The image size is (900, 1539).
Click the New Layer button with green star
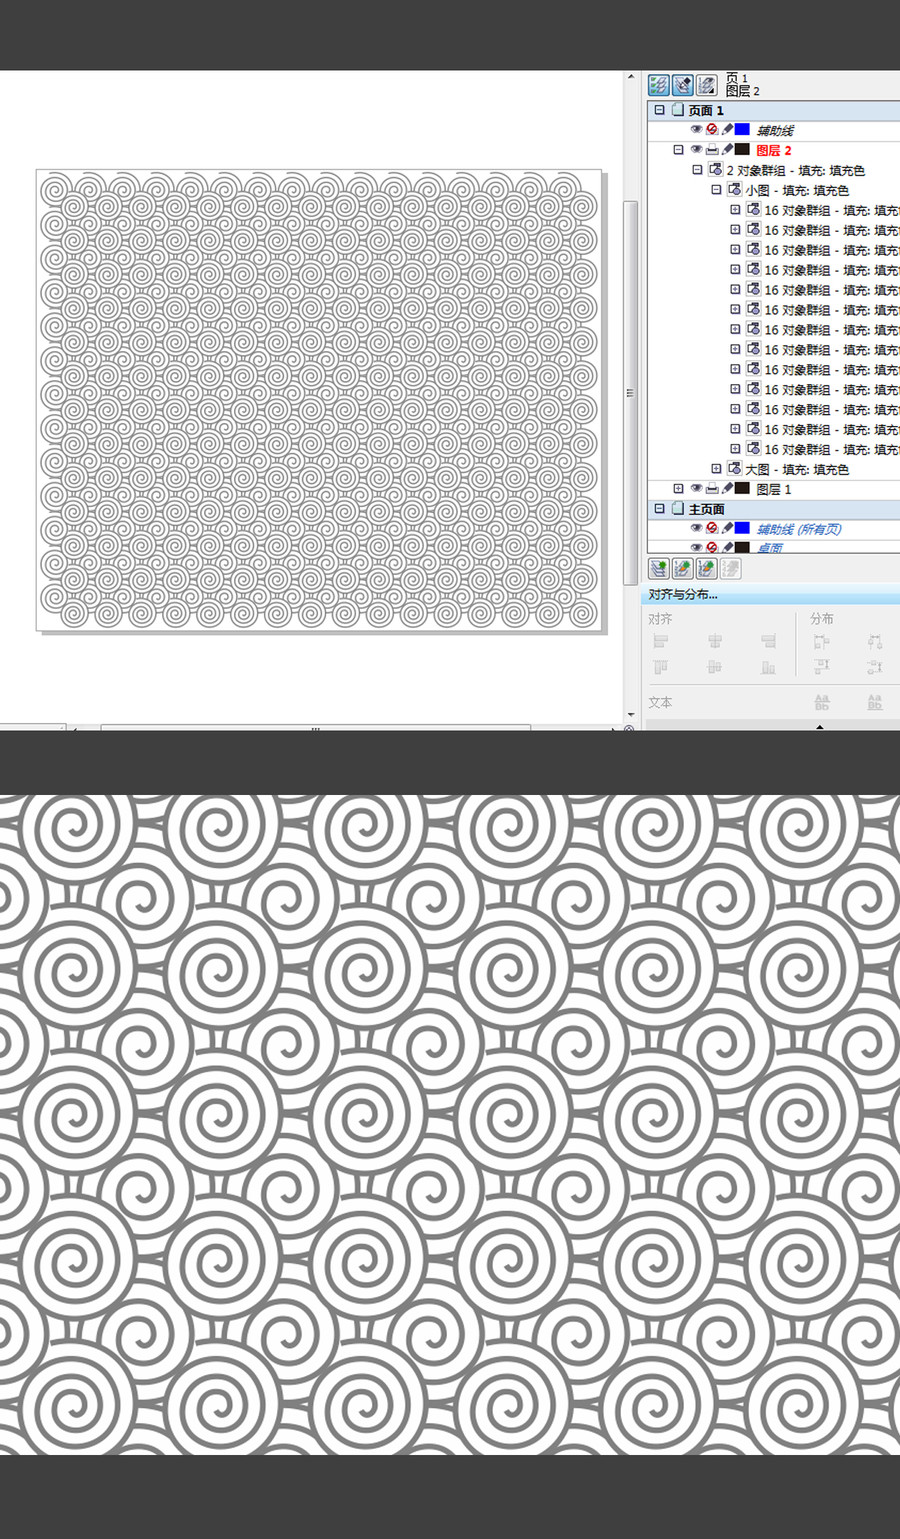point(659,569)
